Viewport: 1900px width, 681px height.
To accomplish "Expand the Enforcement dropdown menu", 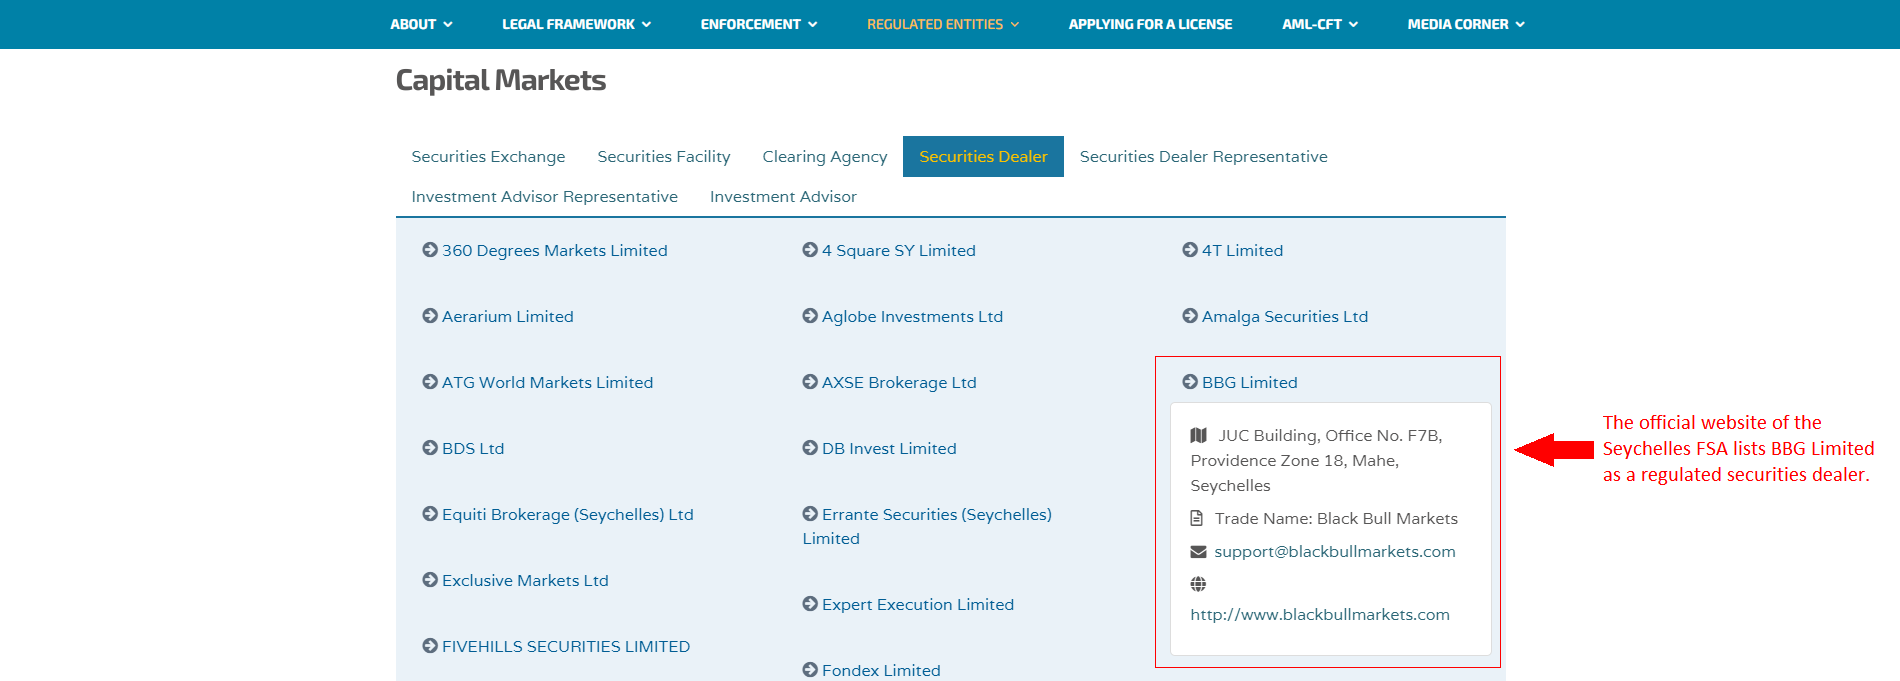I will click(758, 24).
